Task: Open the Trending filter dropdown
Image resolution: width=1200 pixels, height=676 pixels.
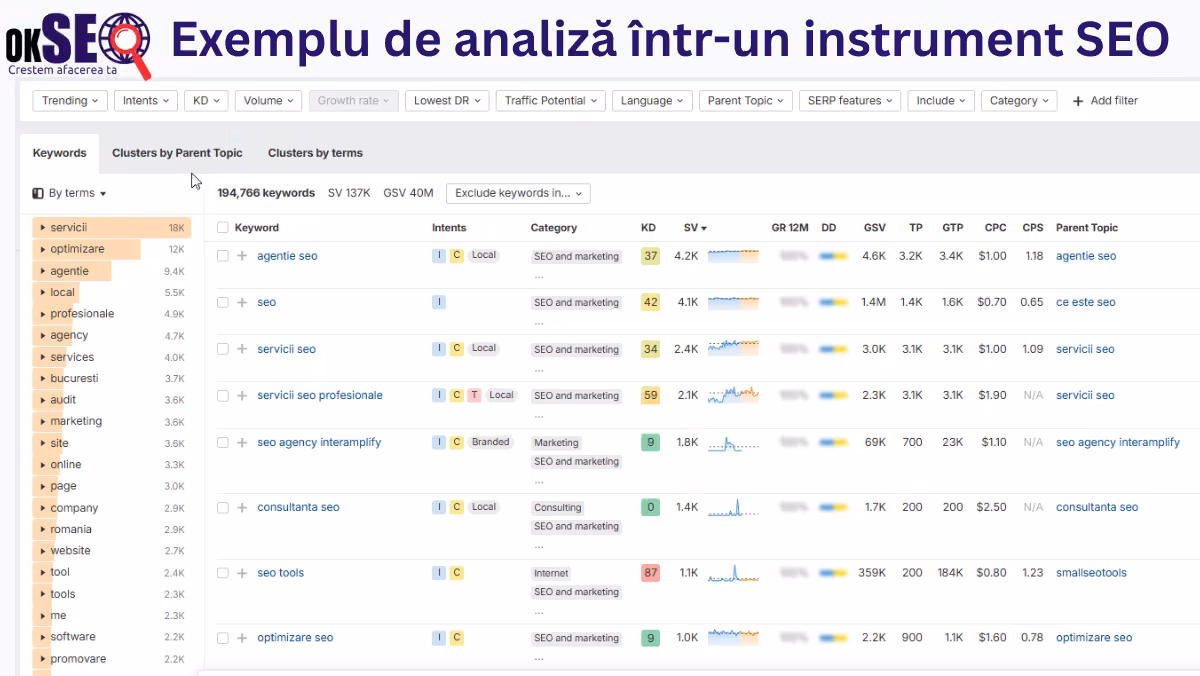Action: point(71,101)
